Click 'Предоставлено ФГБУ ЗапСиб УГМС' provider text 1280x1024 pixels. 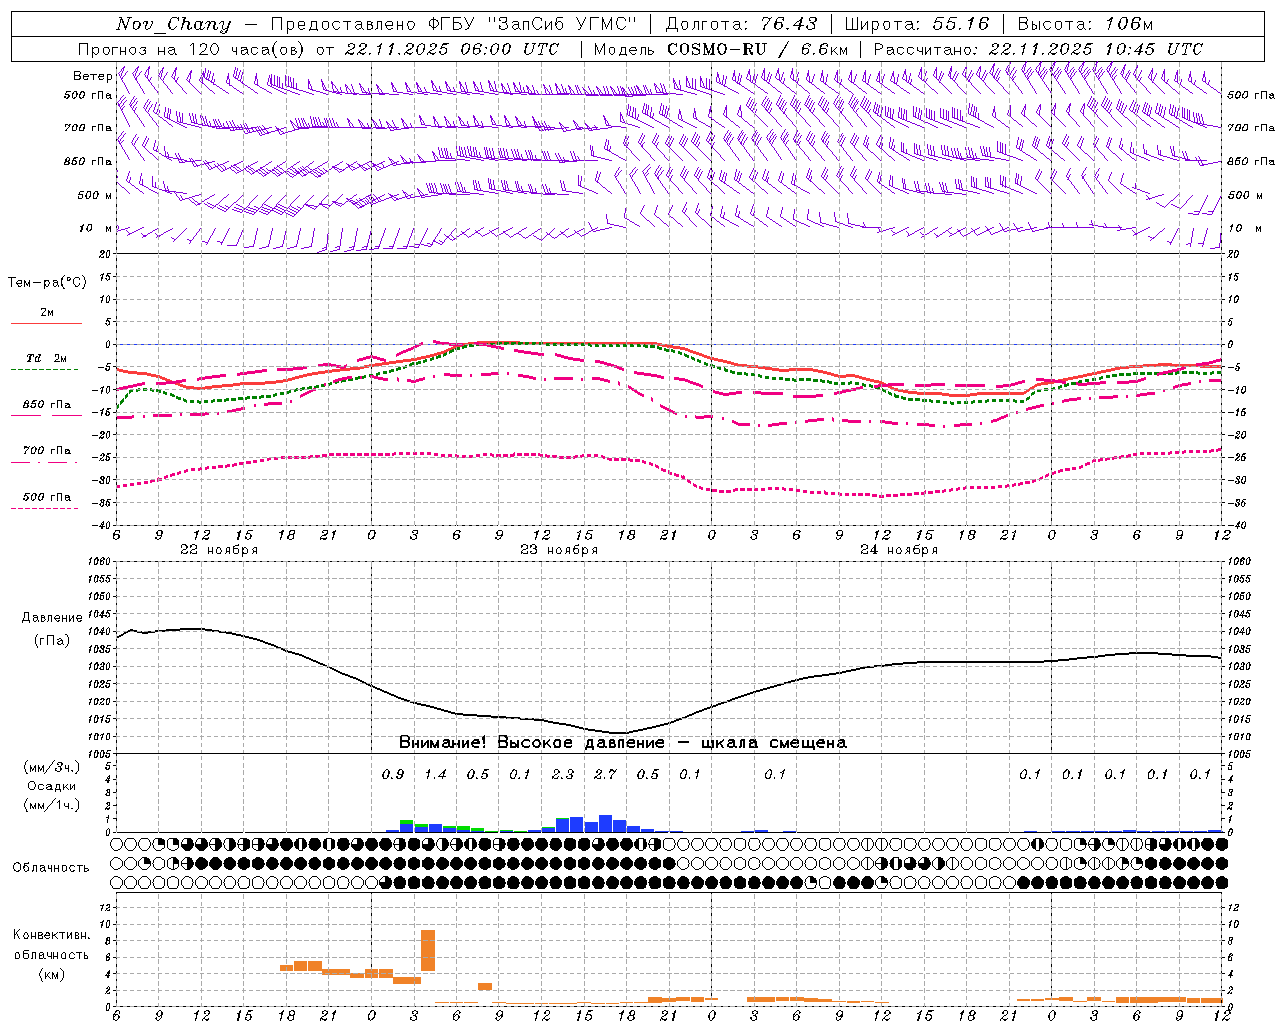pyautogui.click(x=454, y=24)
